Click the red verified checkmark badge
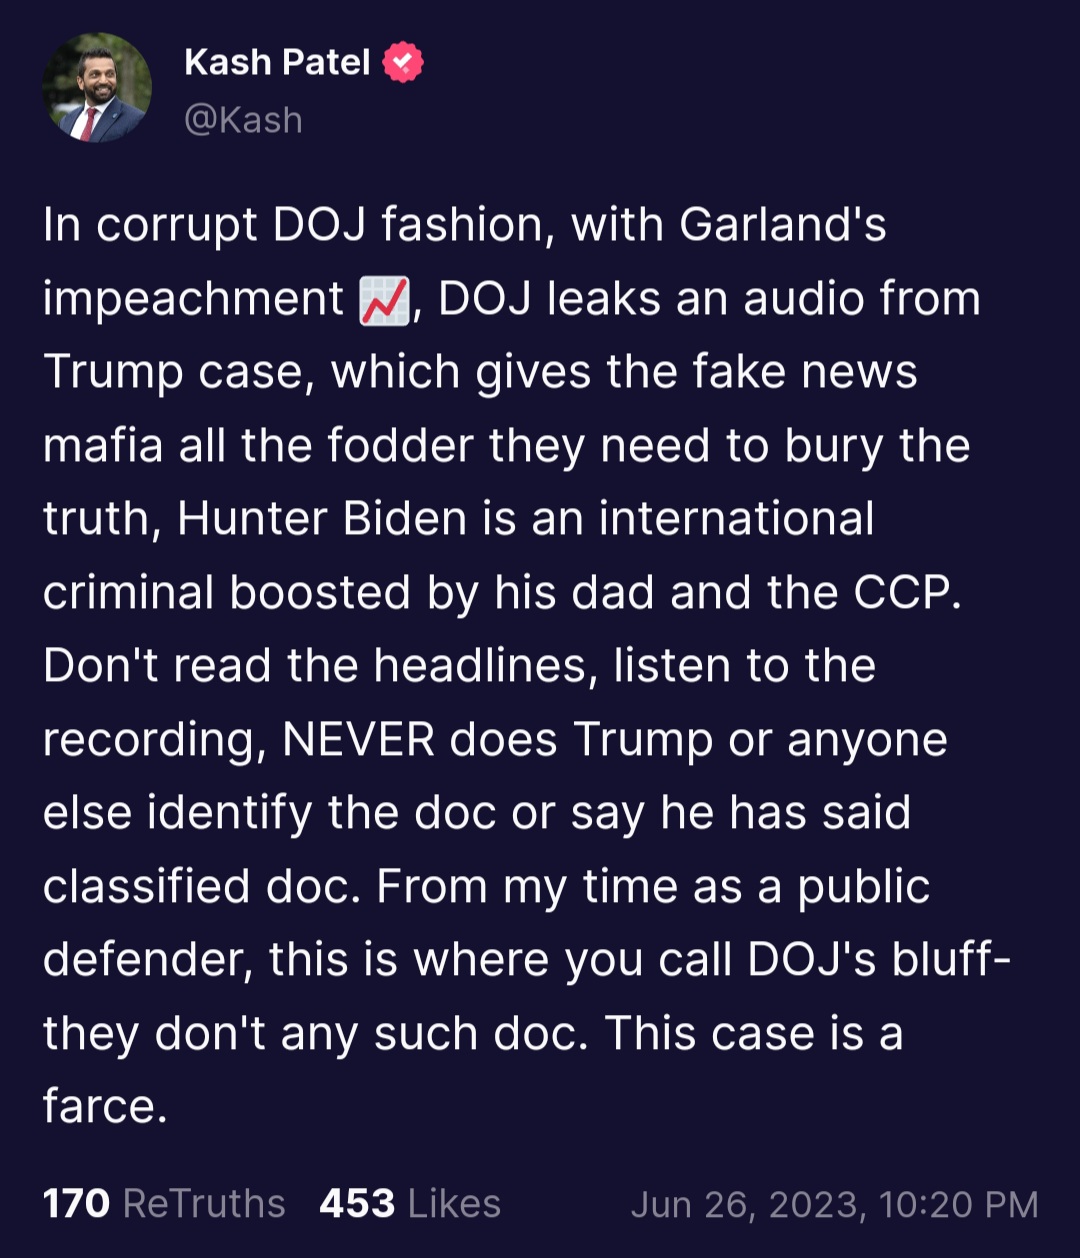This screenshot has height=1258, width=1080. click(403, 62)
